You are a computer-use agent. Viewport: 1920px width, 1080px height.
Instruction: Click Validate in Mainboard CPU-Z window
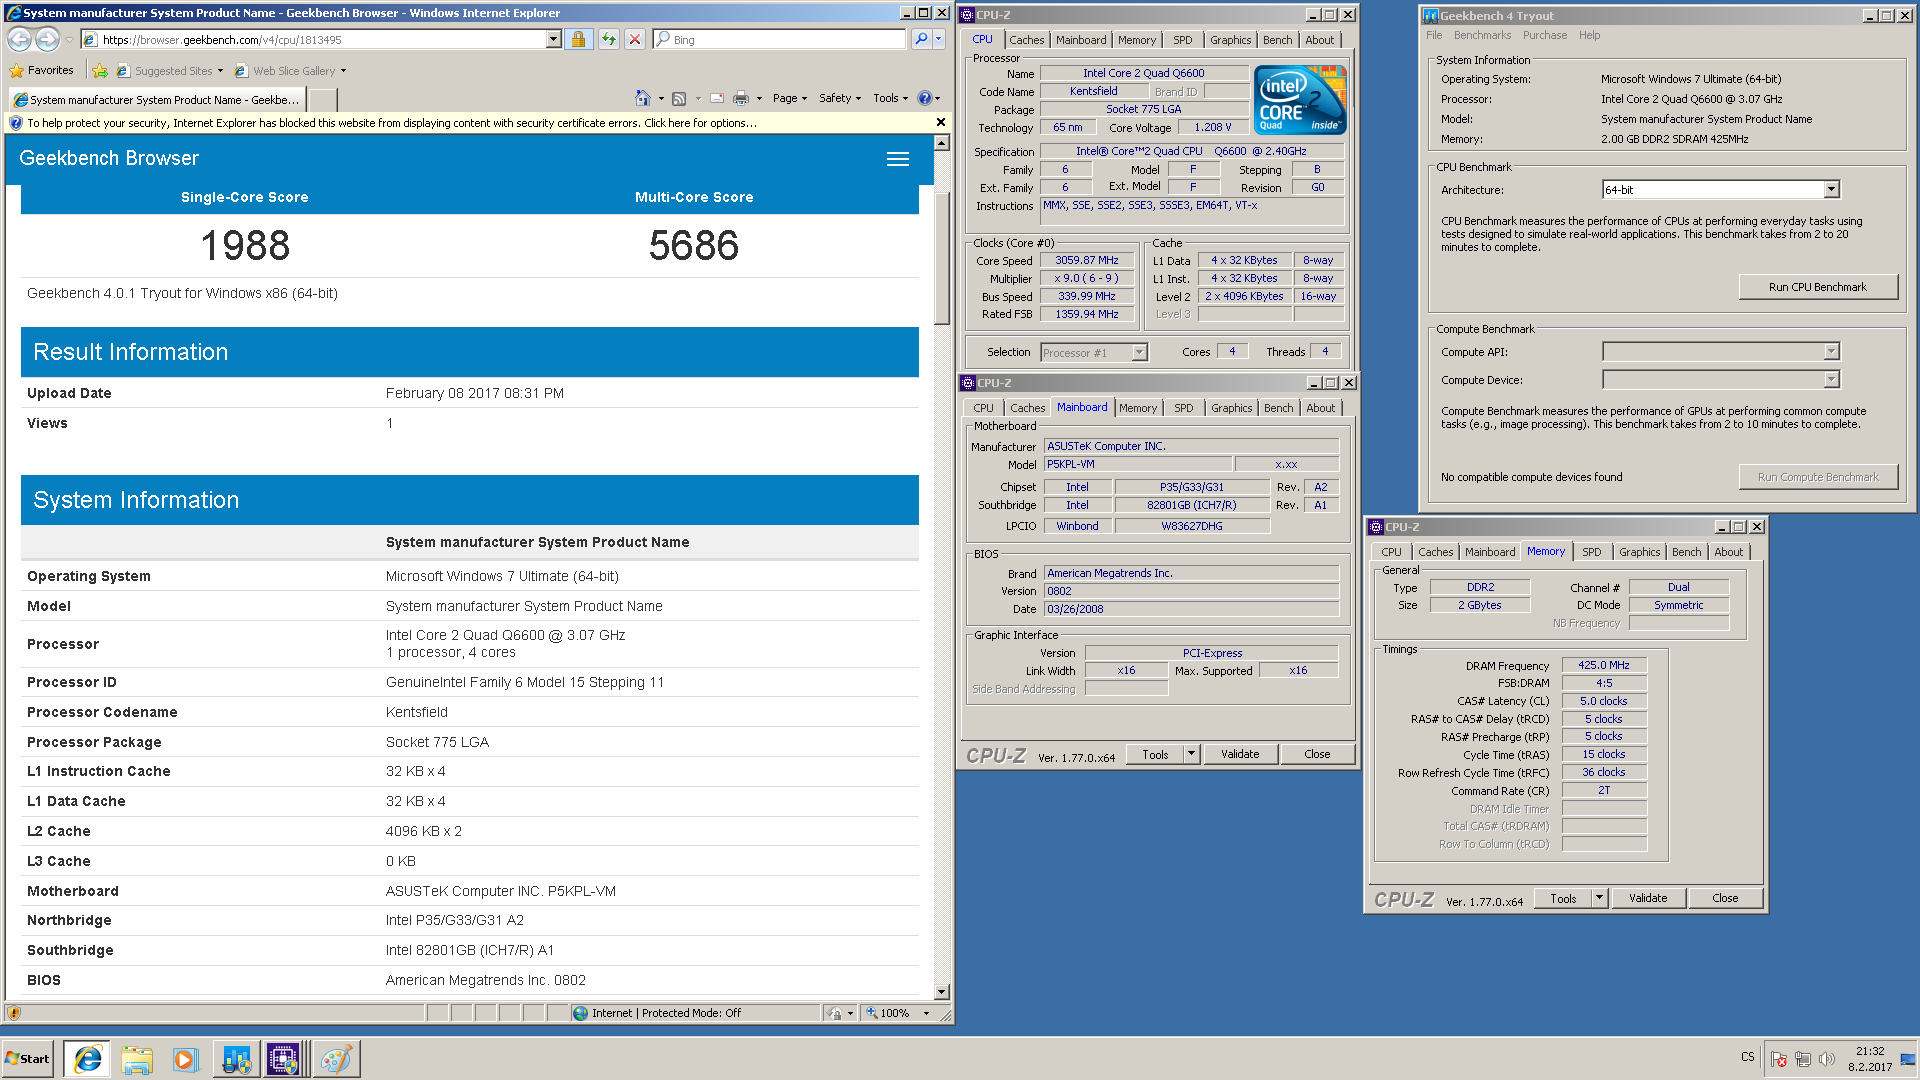pyautogui.click(x=1240, y=754)
